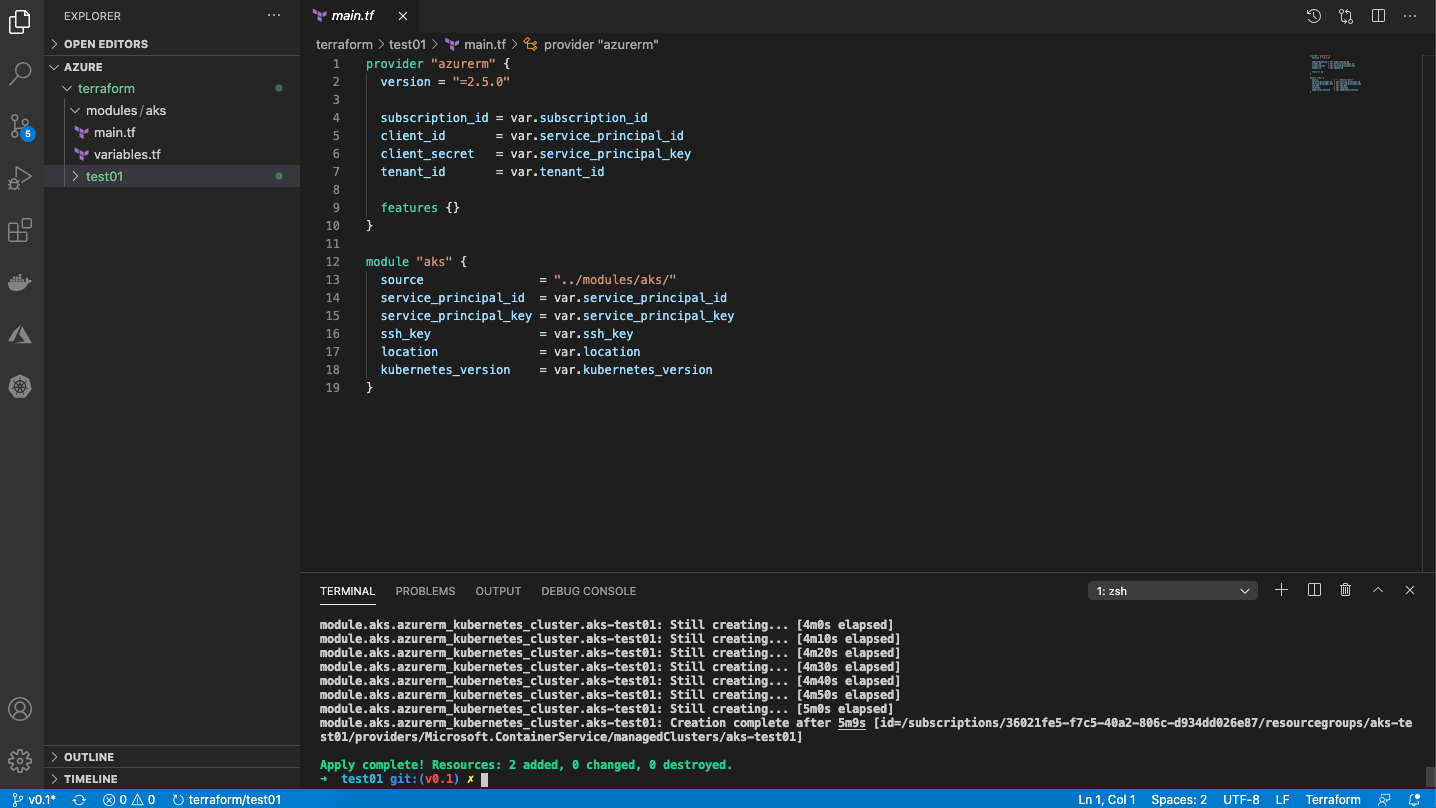
Task: Change language mode via Terraform status item
Action: (1333, 799)
